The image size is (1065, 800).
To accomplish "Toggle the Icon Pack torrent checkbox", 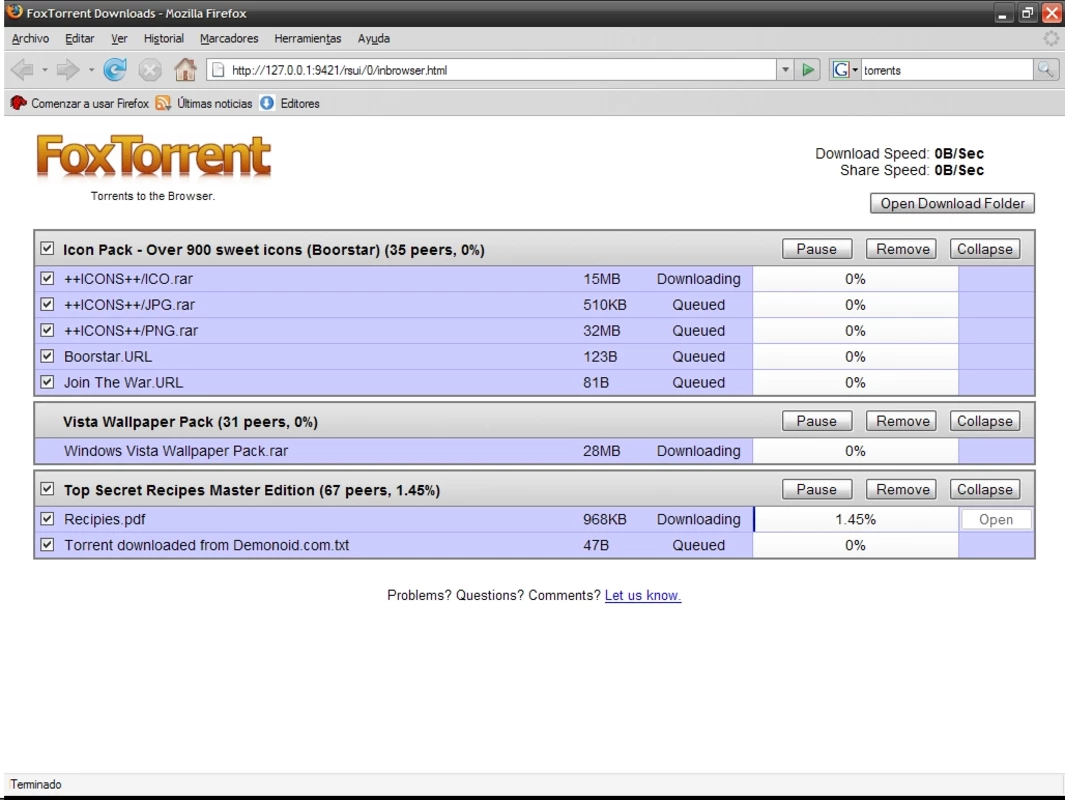I will coord(47,249).
